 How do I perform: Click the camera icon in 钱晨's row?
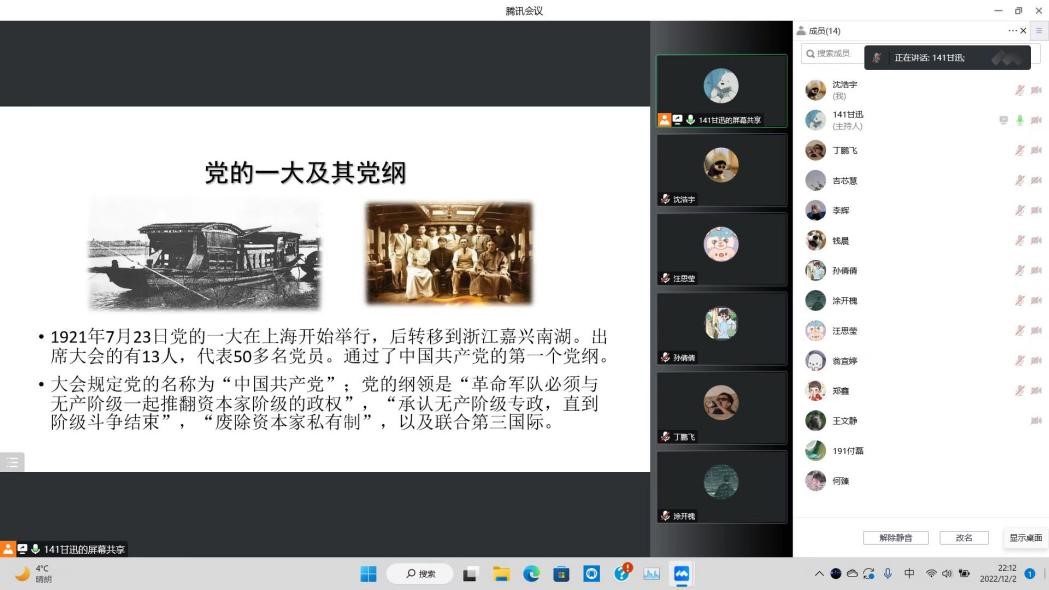pyautogui.click(x=1036, y=240)
